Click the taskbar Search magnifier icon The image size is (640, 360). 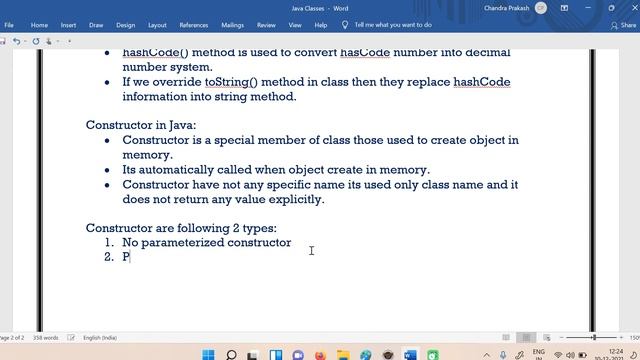(231, 355)
